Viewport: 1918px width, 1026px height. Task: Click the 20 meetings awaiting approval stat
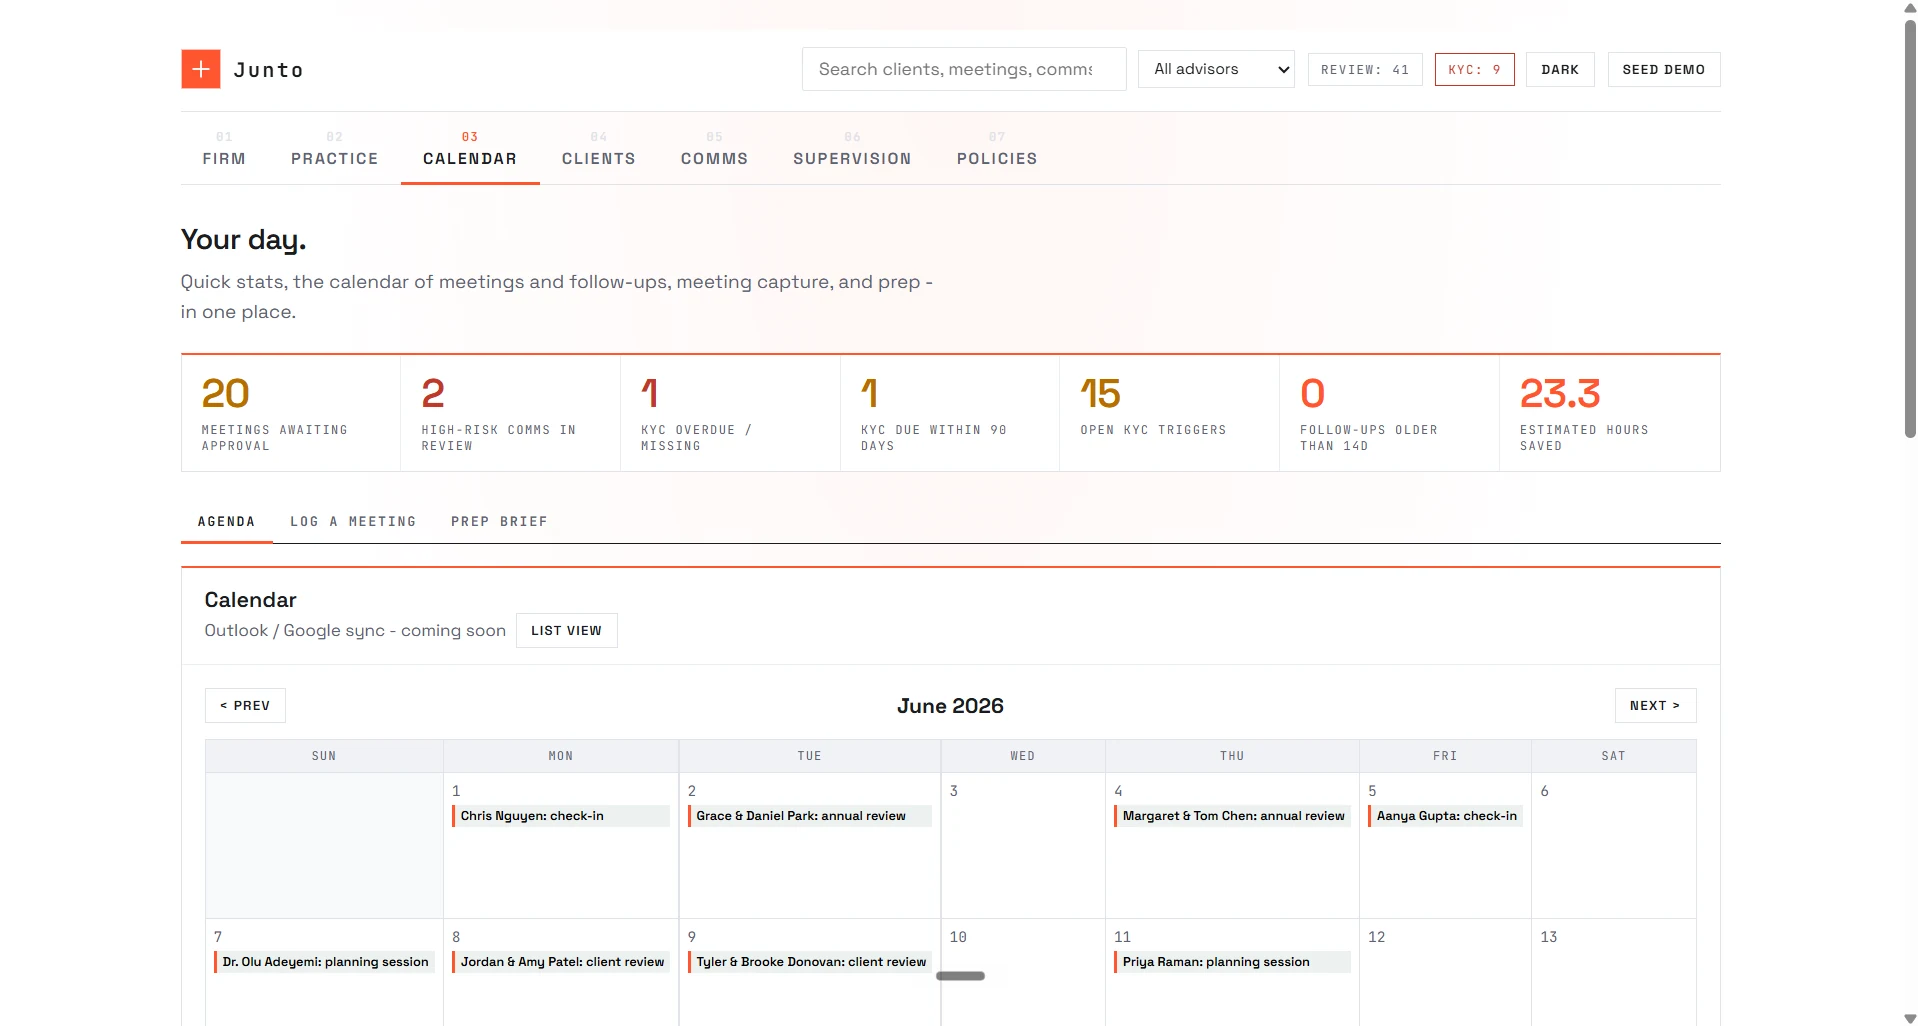tap(291, 413)
